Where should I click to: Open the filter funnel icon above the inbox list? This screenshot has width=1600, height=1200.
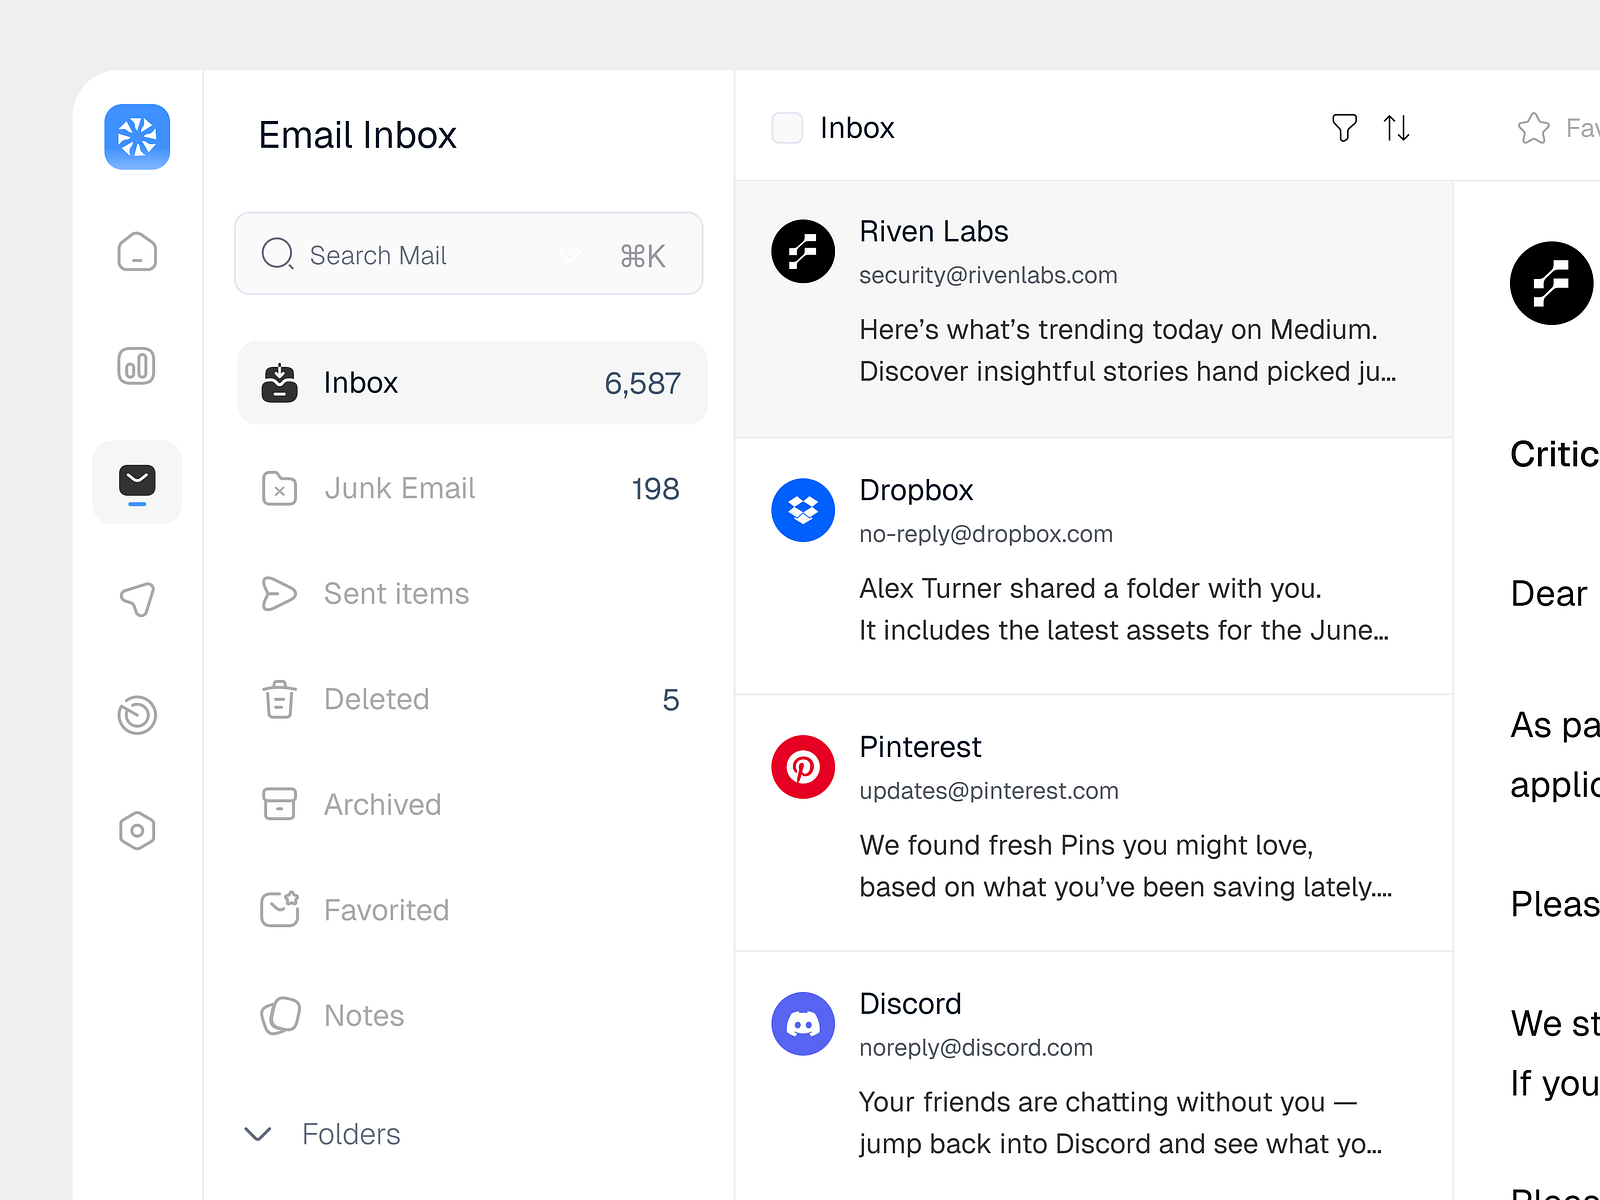click(x=1344, y=128)
